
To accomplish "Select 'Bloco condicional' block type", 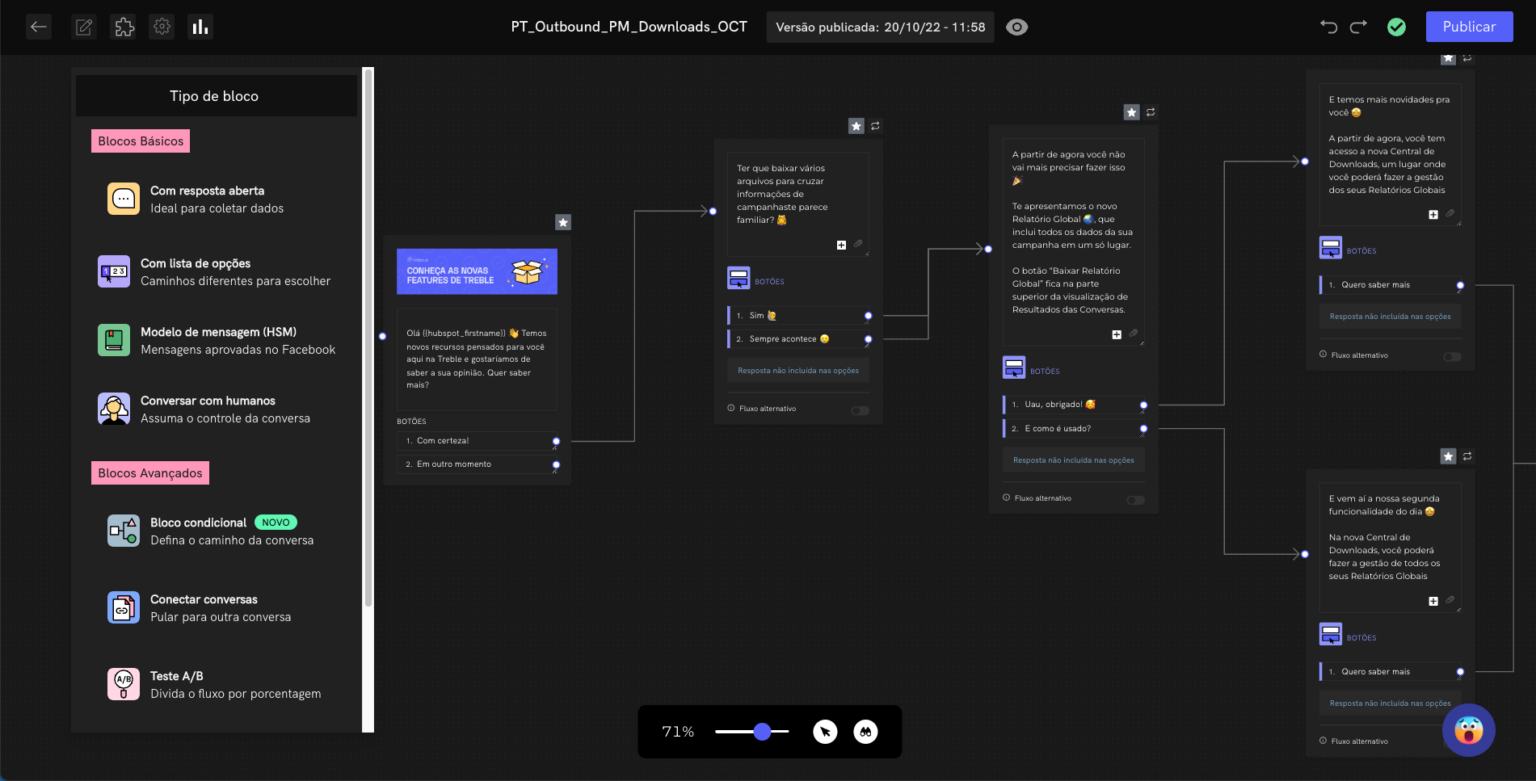I will [200, 531].
